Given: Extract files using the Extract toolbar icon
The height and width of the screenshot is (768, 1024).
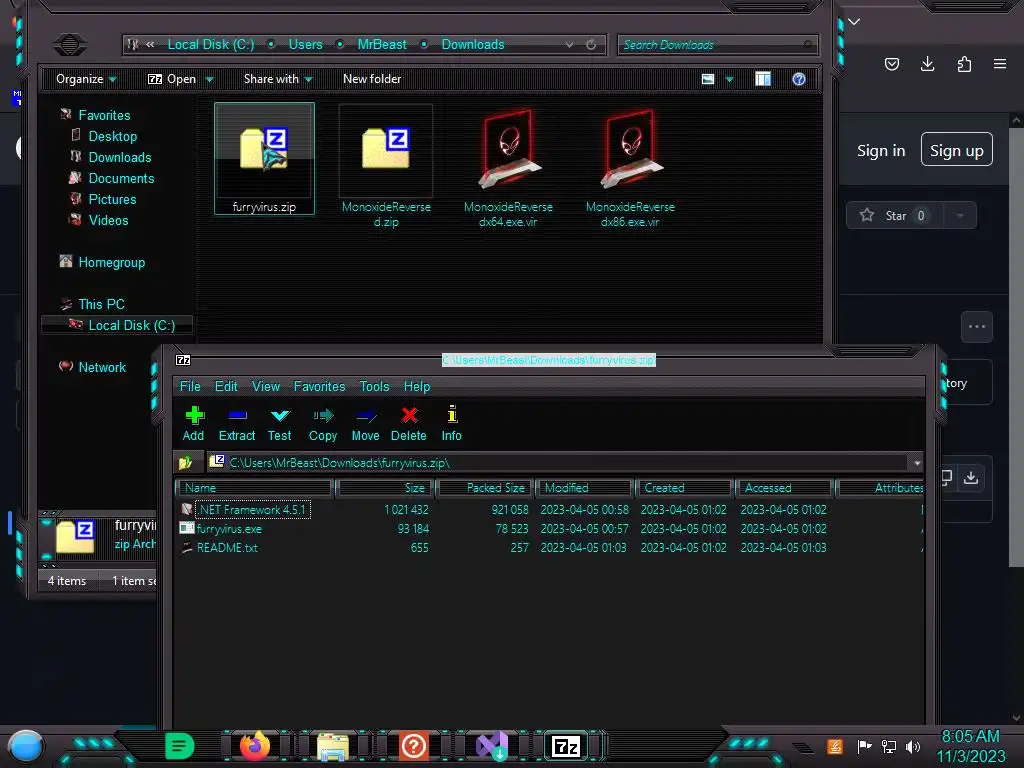Looking at the screenshot, I should pos(236,424).
